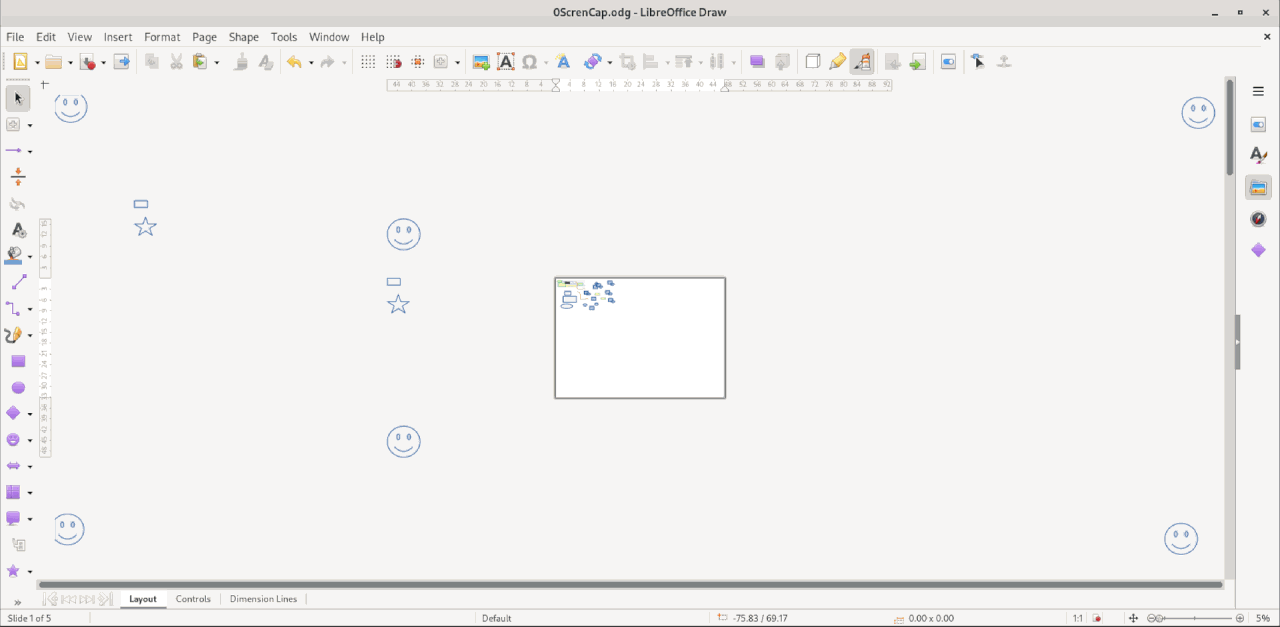Screen dimensions: 1280x627
Task: Open the sidebar Gallery deck
Action: coord(1258,187)
